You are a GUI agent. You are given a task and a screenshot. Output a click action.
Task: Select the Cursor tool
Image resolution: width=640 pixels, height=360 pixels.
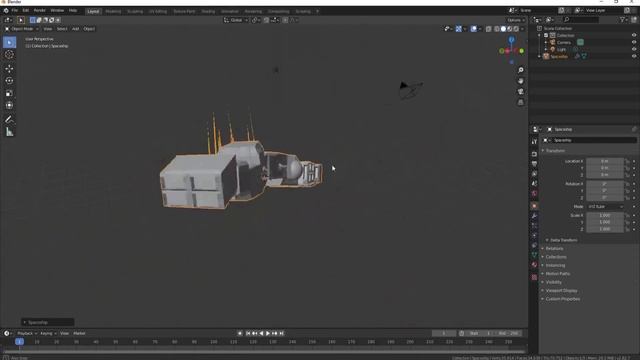(9, 55)
